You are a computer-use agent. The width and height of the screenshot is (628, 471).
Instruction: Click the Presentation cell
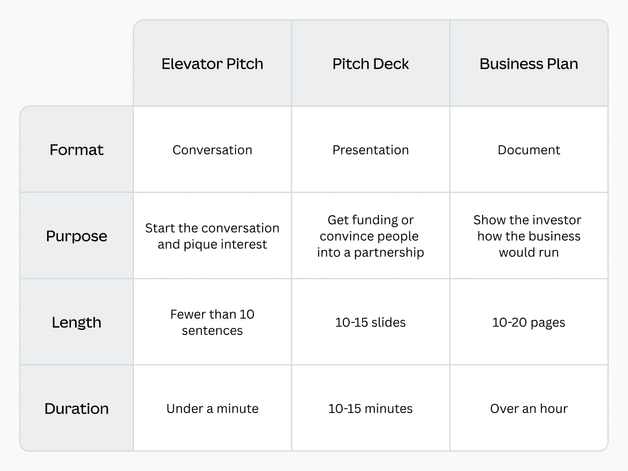coord(370,150)
